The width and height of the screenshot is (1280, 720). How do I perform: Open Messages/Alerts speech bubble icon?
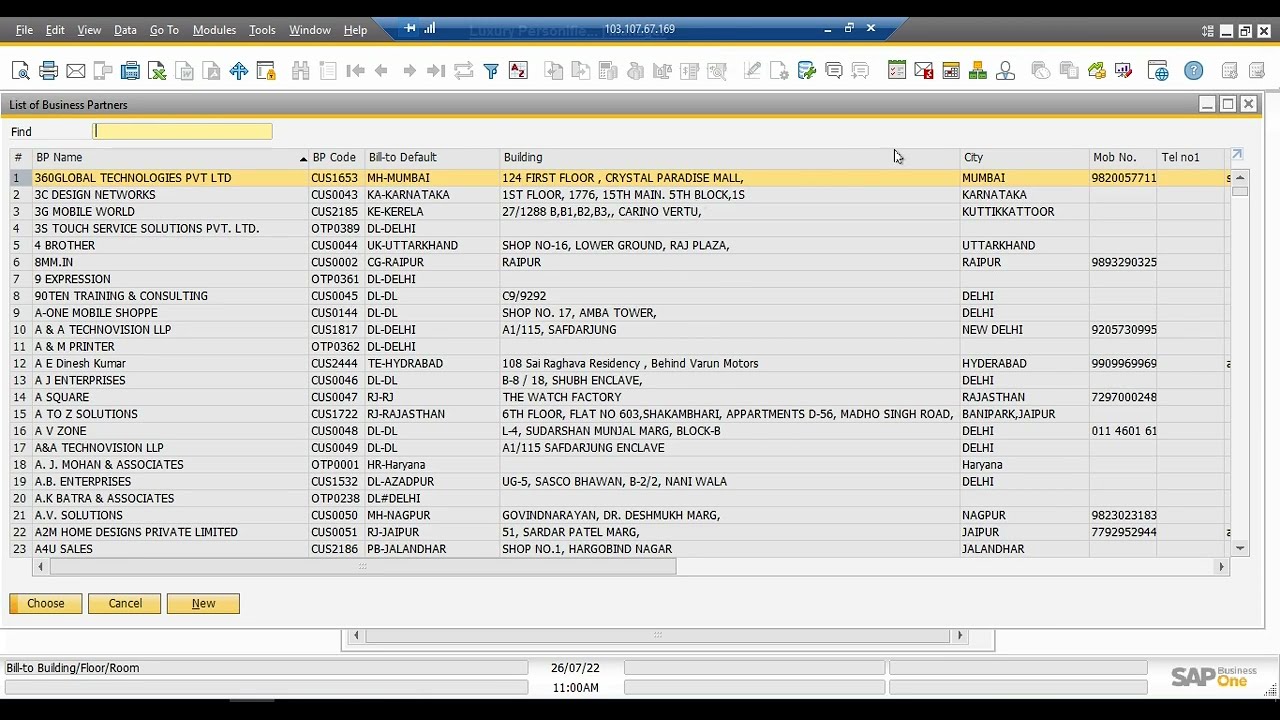pos(834,71)
